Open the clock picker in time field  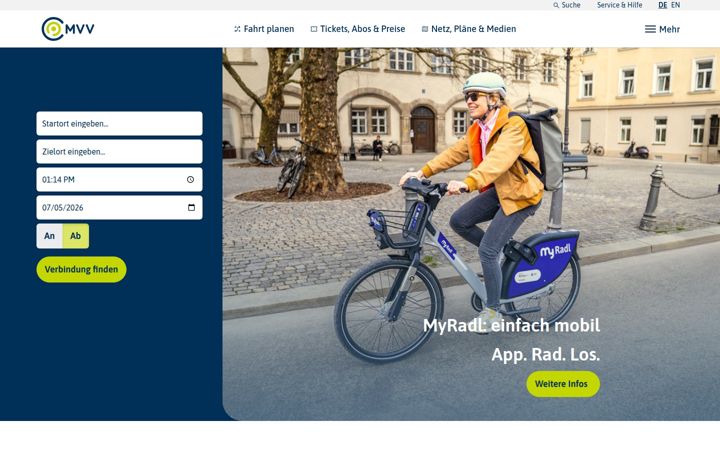point(191,180)
